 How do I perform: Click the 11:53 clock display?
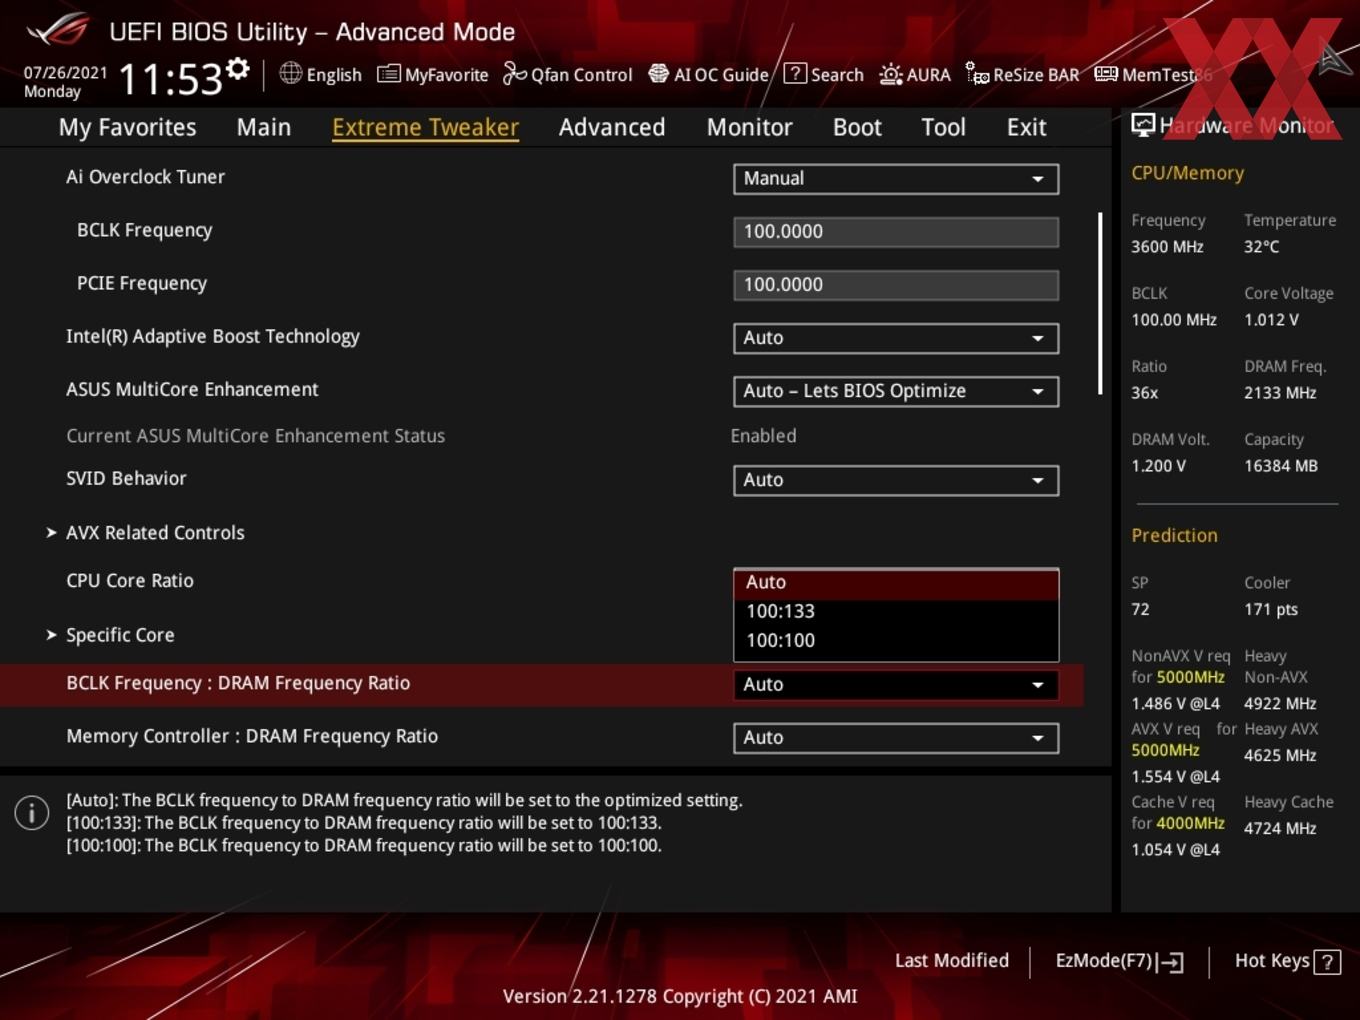[x=170, y=79]
